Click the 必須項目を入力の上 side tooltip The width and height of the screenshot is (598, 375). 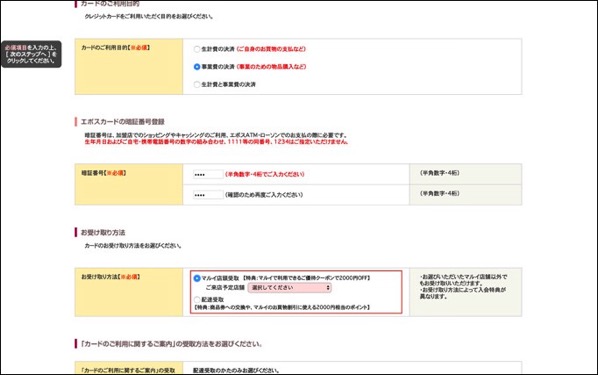click(31, 54)
